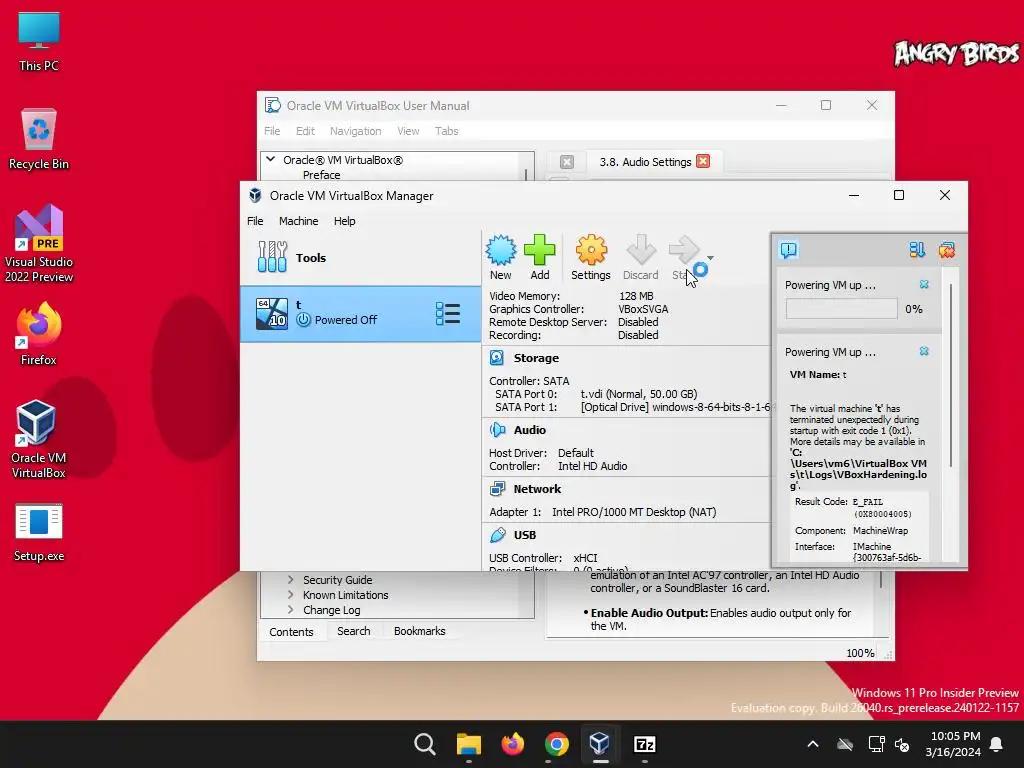Click the USB section icon
This screenshot has height=768, width=1024.
[x=497, y=535]
